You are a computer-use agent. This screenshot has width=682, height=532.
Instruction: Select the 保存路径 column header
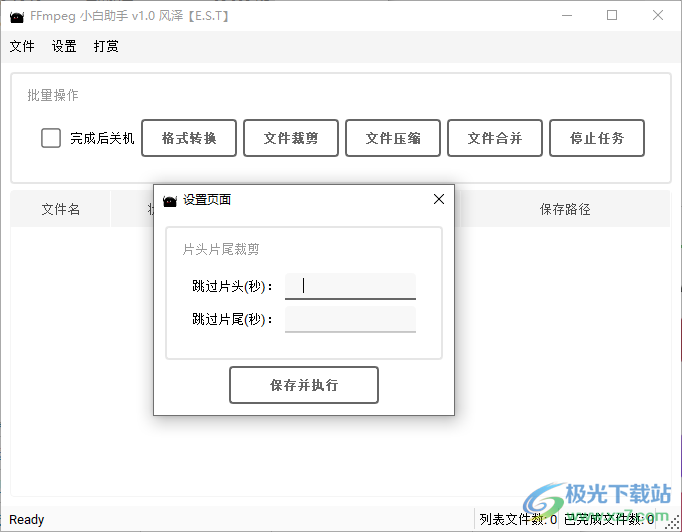(565, 209)
